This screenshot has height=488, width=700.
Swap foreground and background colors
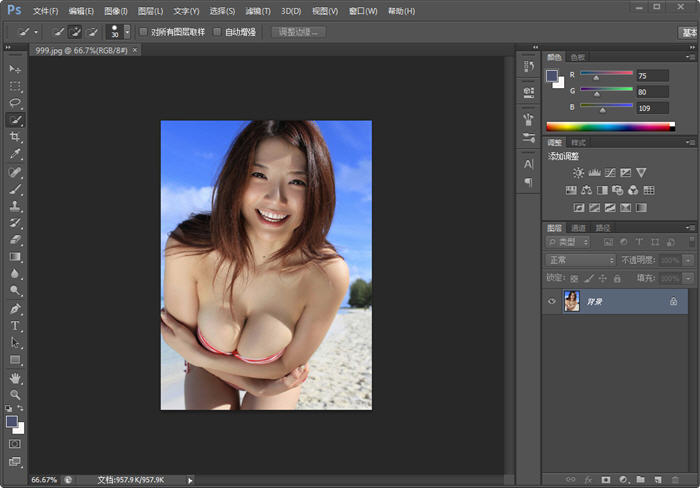[x=20, y=408]
